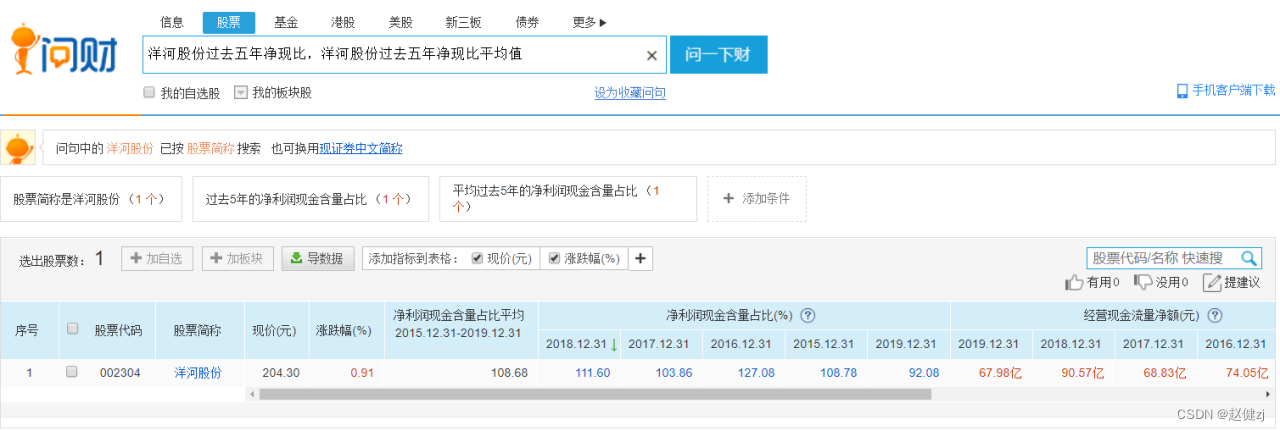Click 加板块 button
1280x431 pixels.
(x=238, y=258)
